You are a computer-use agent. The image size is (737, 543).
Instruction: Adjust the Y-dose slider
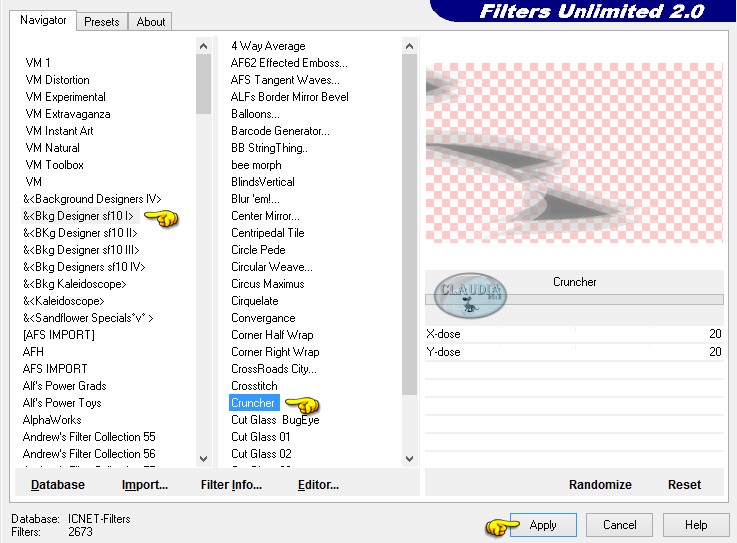[x=574, y=352]
